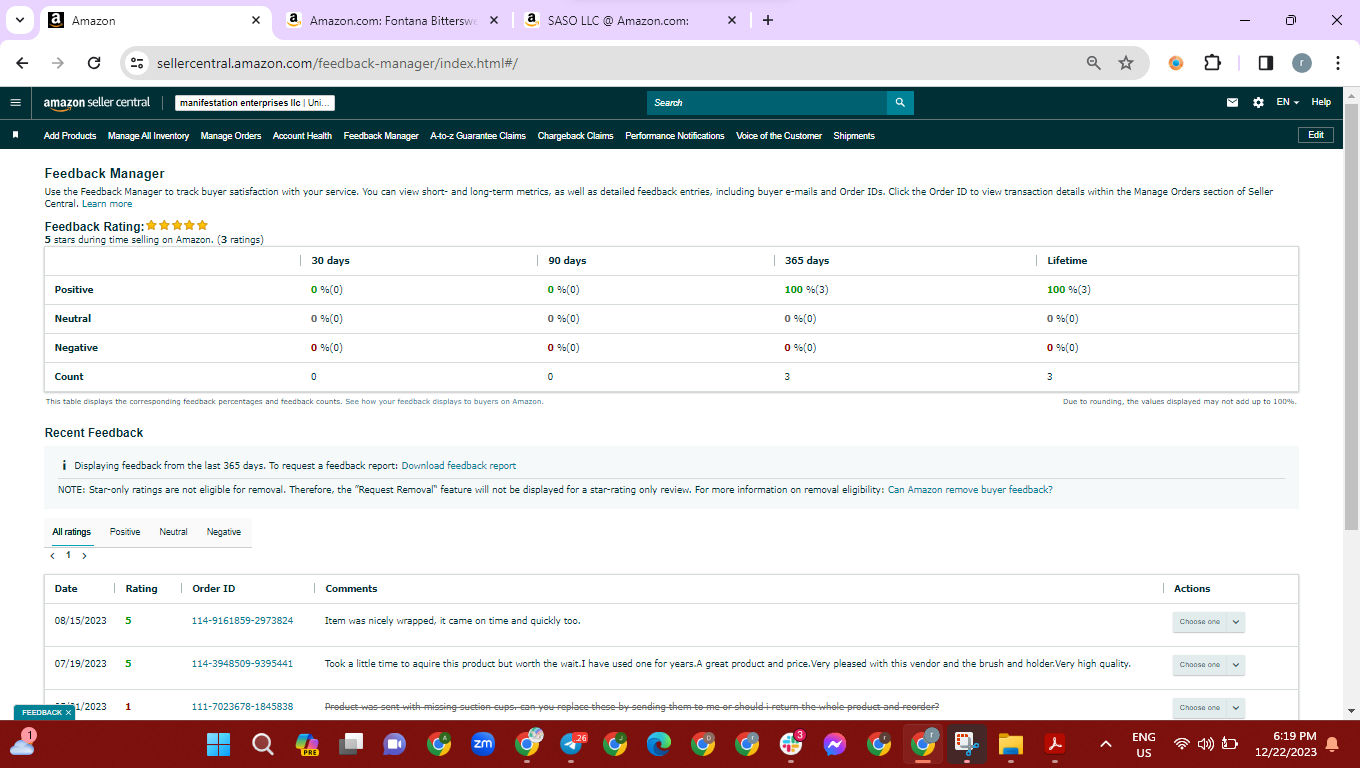This screenshot has height=768, width=1360.
Task: Open order 114-9161859-2973824
Action: pos(242,621)
